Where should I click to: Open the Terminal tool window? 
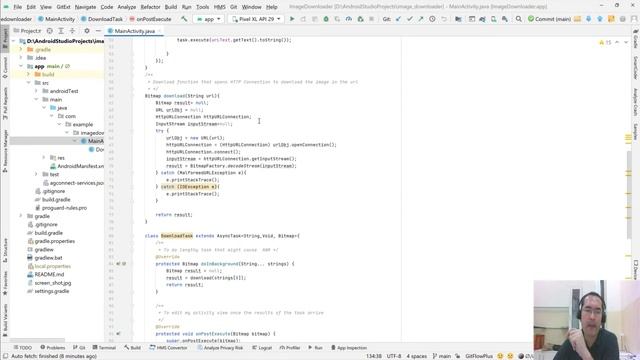pyautogui.click(x=104, y=348)
